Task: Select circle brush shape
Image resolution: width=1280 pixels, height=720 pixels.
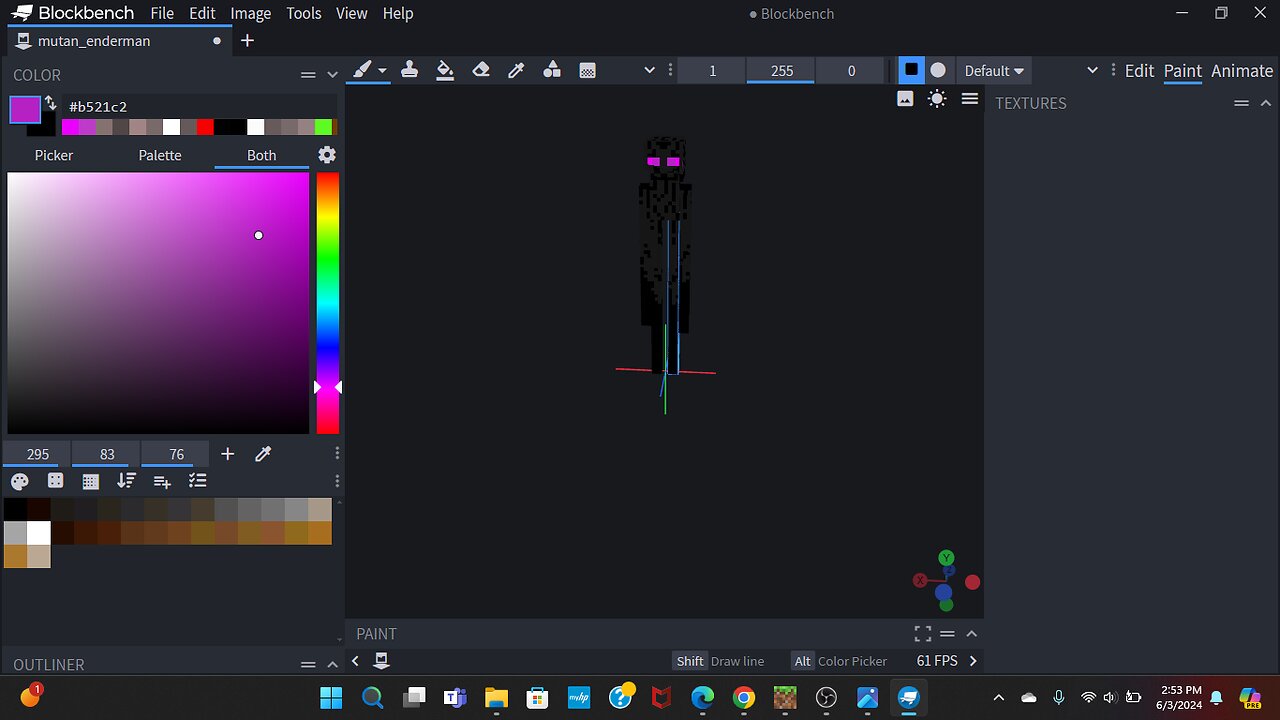Action: (x=938, y=70)
